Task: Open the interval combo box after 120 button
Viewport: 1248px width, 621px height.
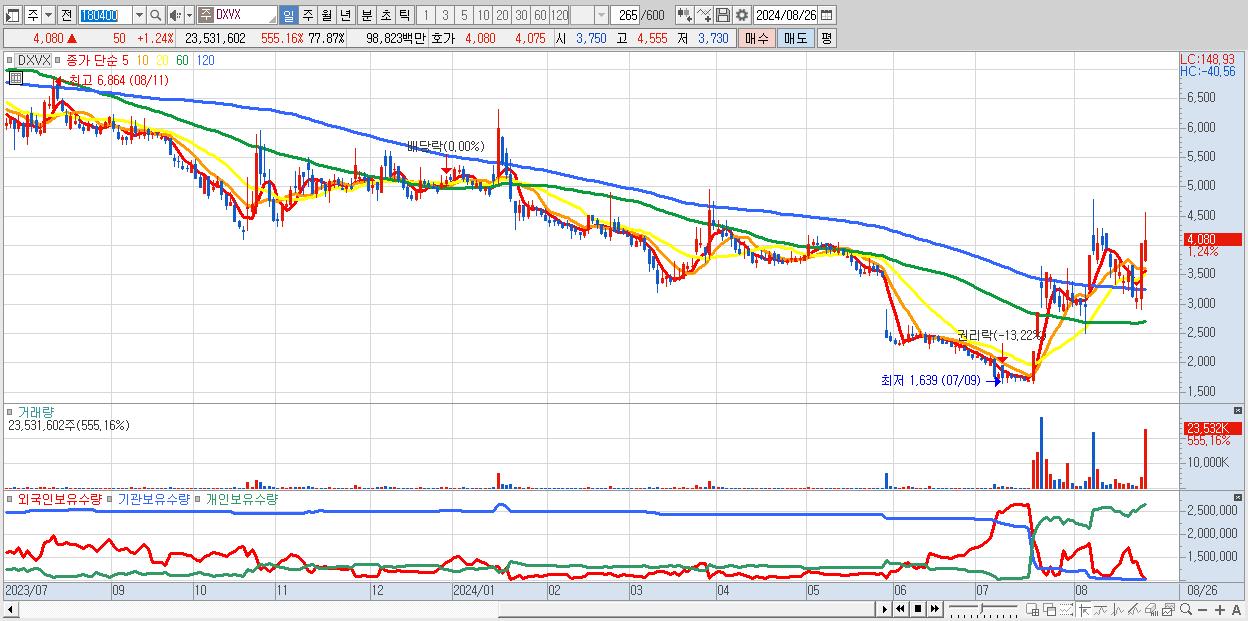Action: coord(589,15)
